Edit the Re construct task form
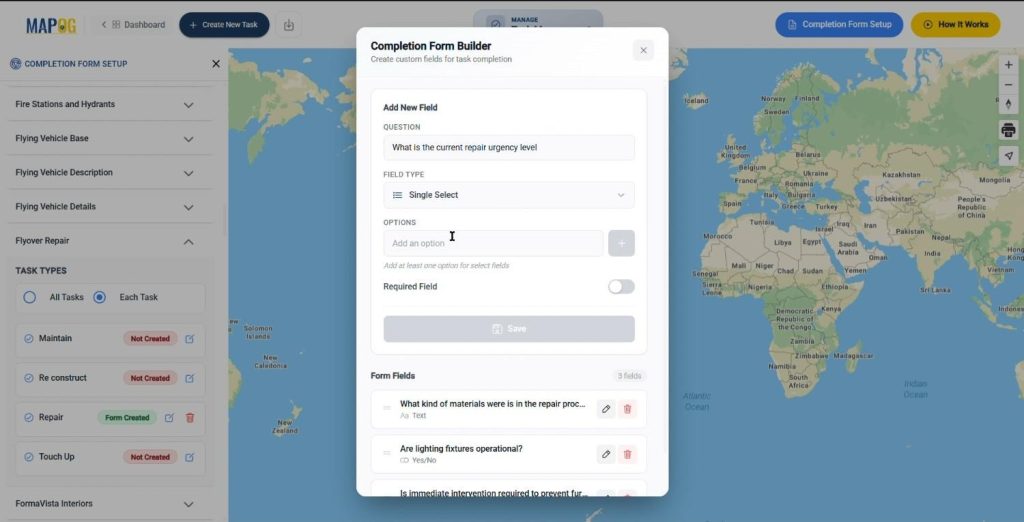Image resolution: width=1024 pixels, height=522 pixels. point(189,378)
